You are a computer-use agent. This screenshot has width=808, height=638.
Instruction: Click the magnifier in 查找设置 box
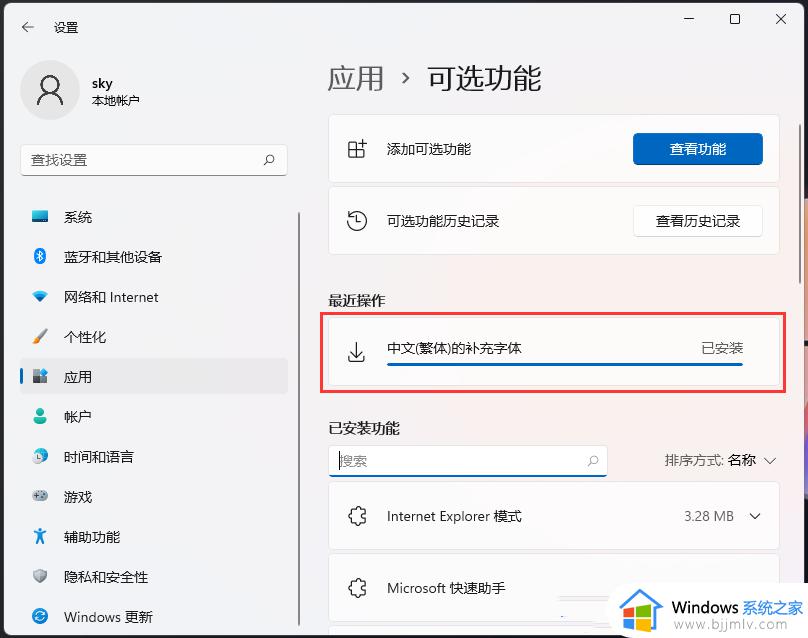(x=268, y=160)
